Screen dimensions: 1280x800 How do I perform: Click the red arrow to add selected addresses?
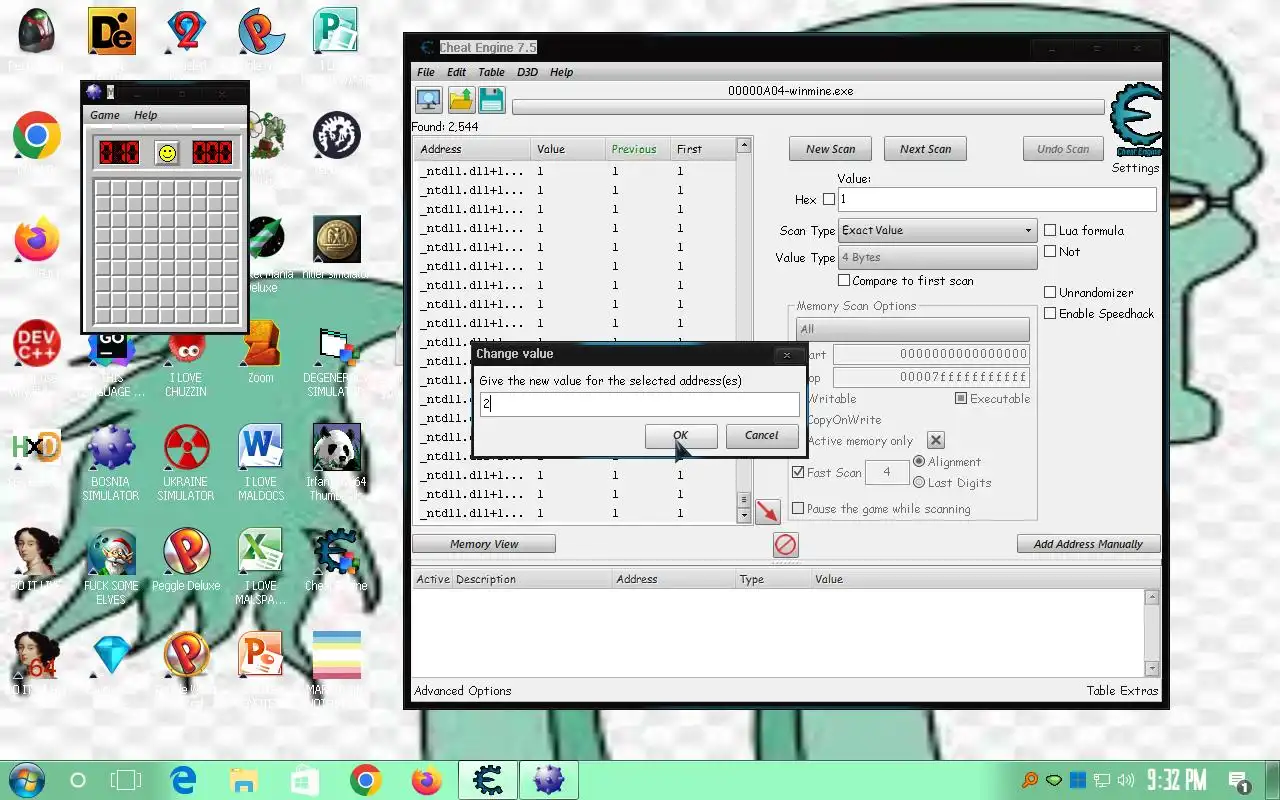[x=767, y=511]
